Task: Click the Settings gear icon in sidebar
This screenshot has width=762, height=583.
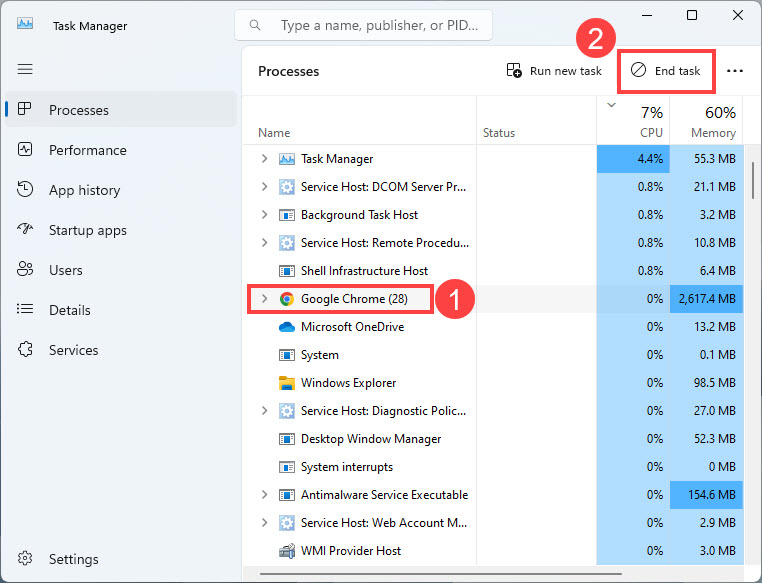Action: pos(26,559)
